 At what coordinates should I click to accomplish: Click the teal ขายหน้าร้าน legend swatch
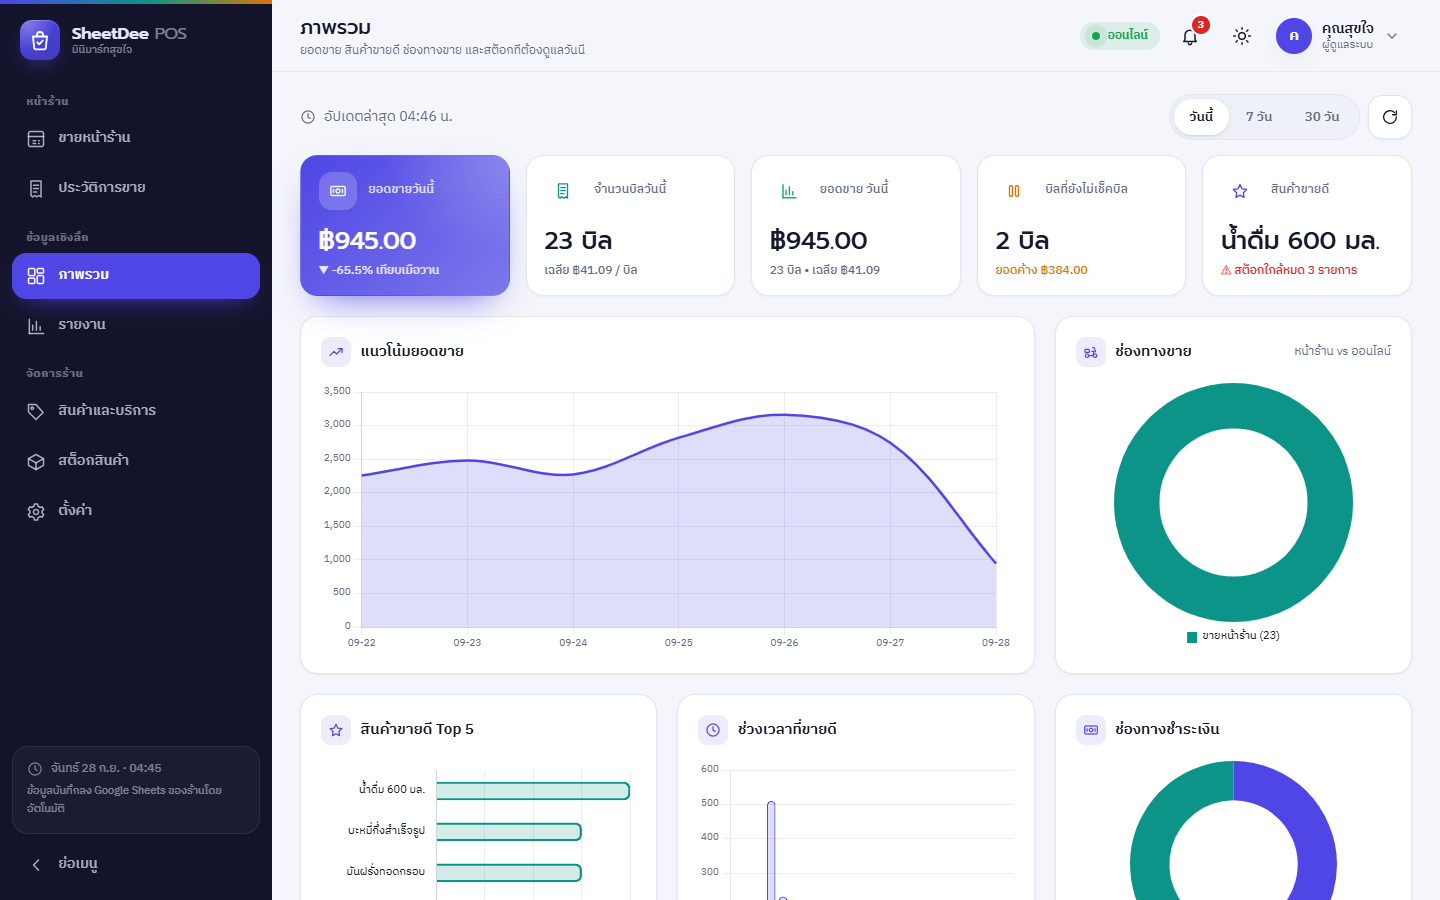(1192, 637)
